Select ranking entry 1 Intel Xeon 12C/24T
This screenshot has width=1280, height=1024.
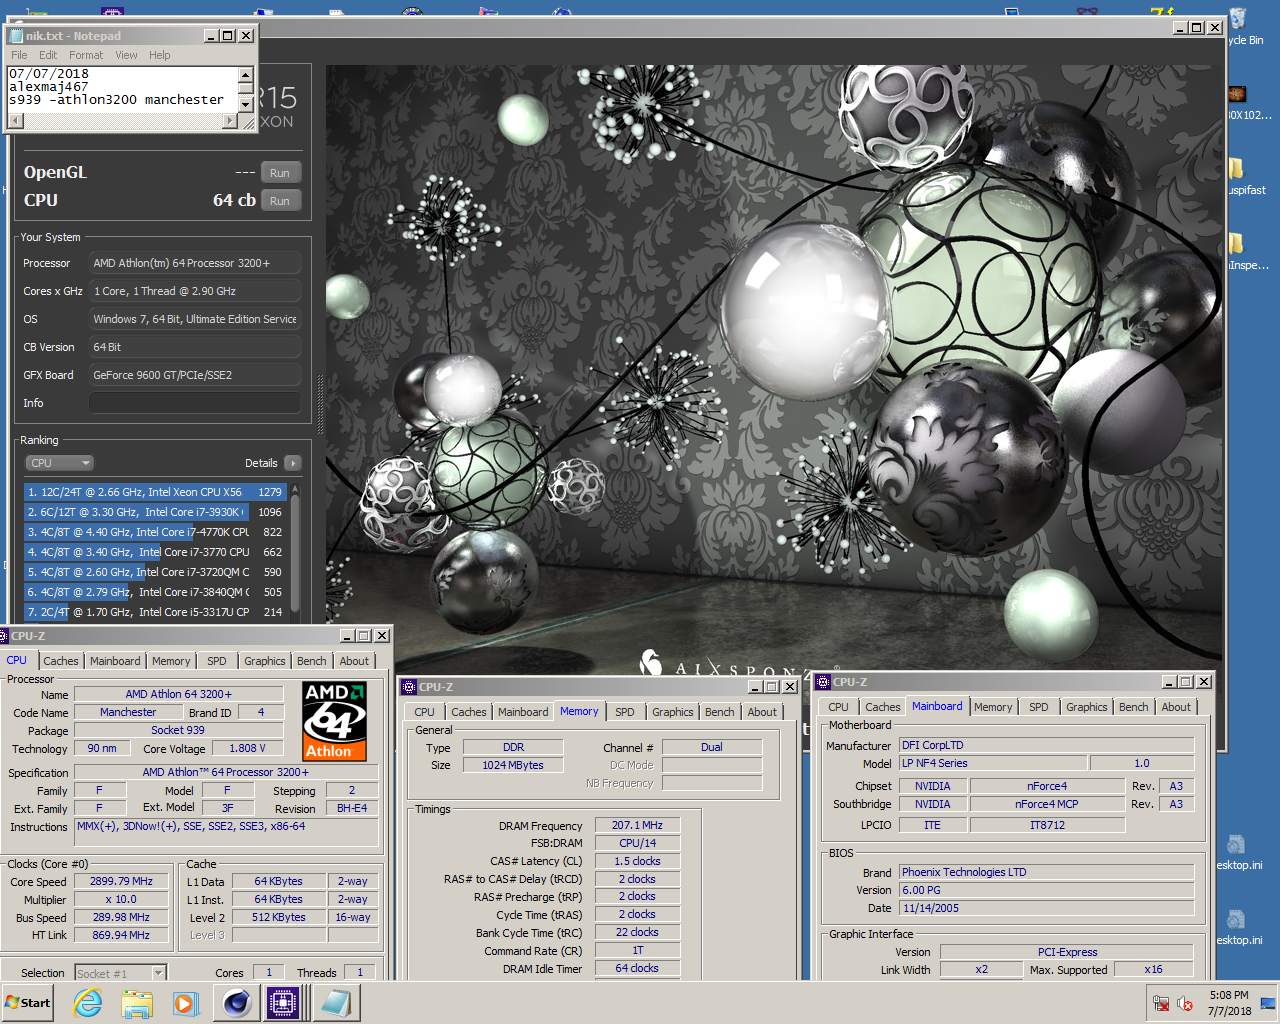coord(155,492)
